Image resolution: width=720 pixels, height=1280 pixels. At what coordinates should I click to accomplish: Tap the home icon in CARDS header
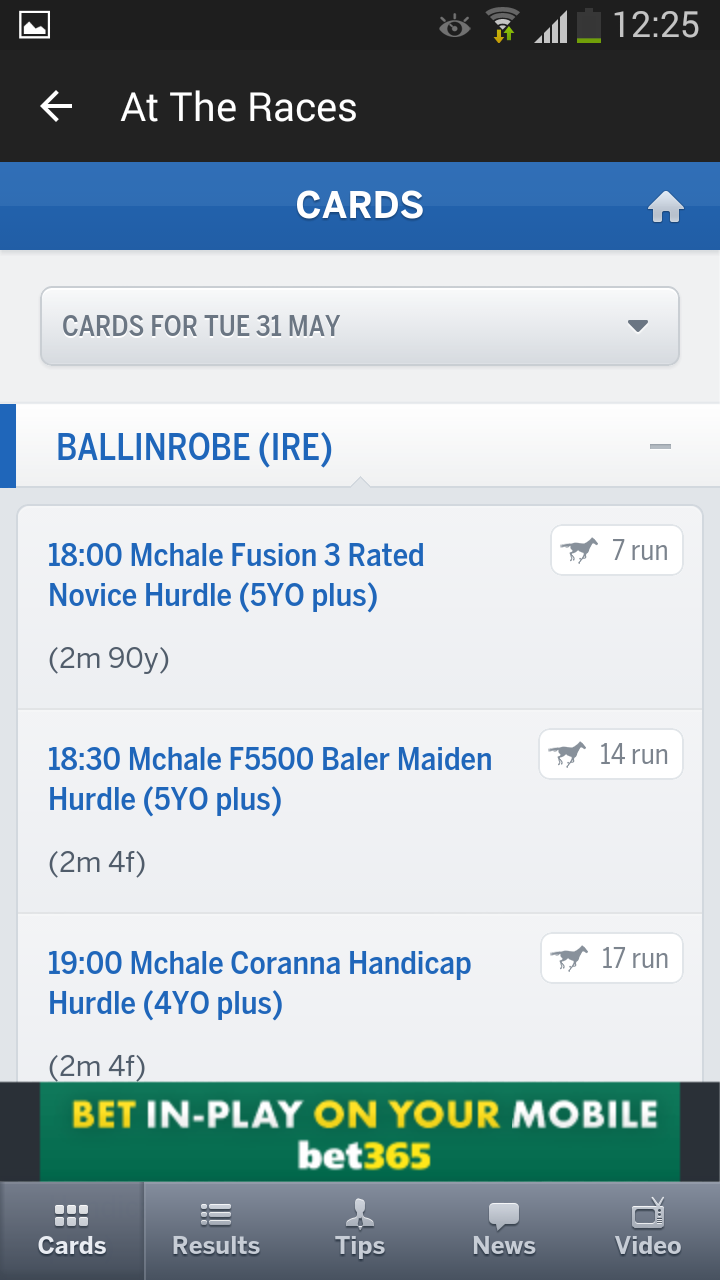(x=666, y=206)
